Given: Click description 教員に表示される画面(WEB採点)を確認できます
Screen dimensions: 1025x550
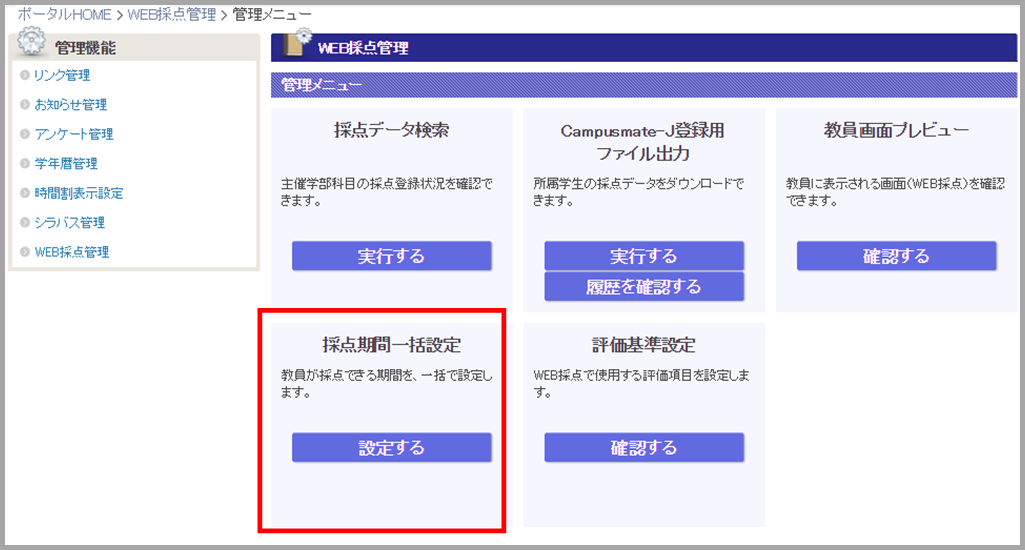Looking at the screenshot, I should [x=895, y=192].
